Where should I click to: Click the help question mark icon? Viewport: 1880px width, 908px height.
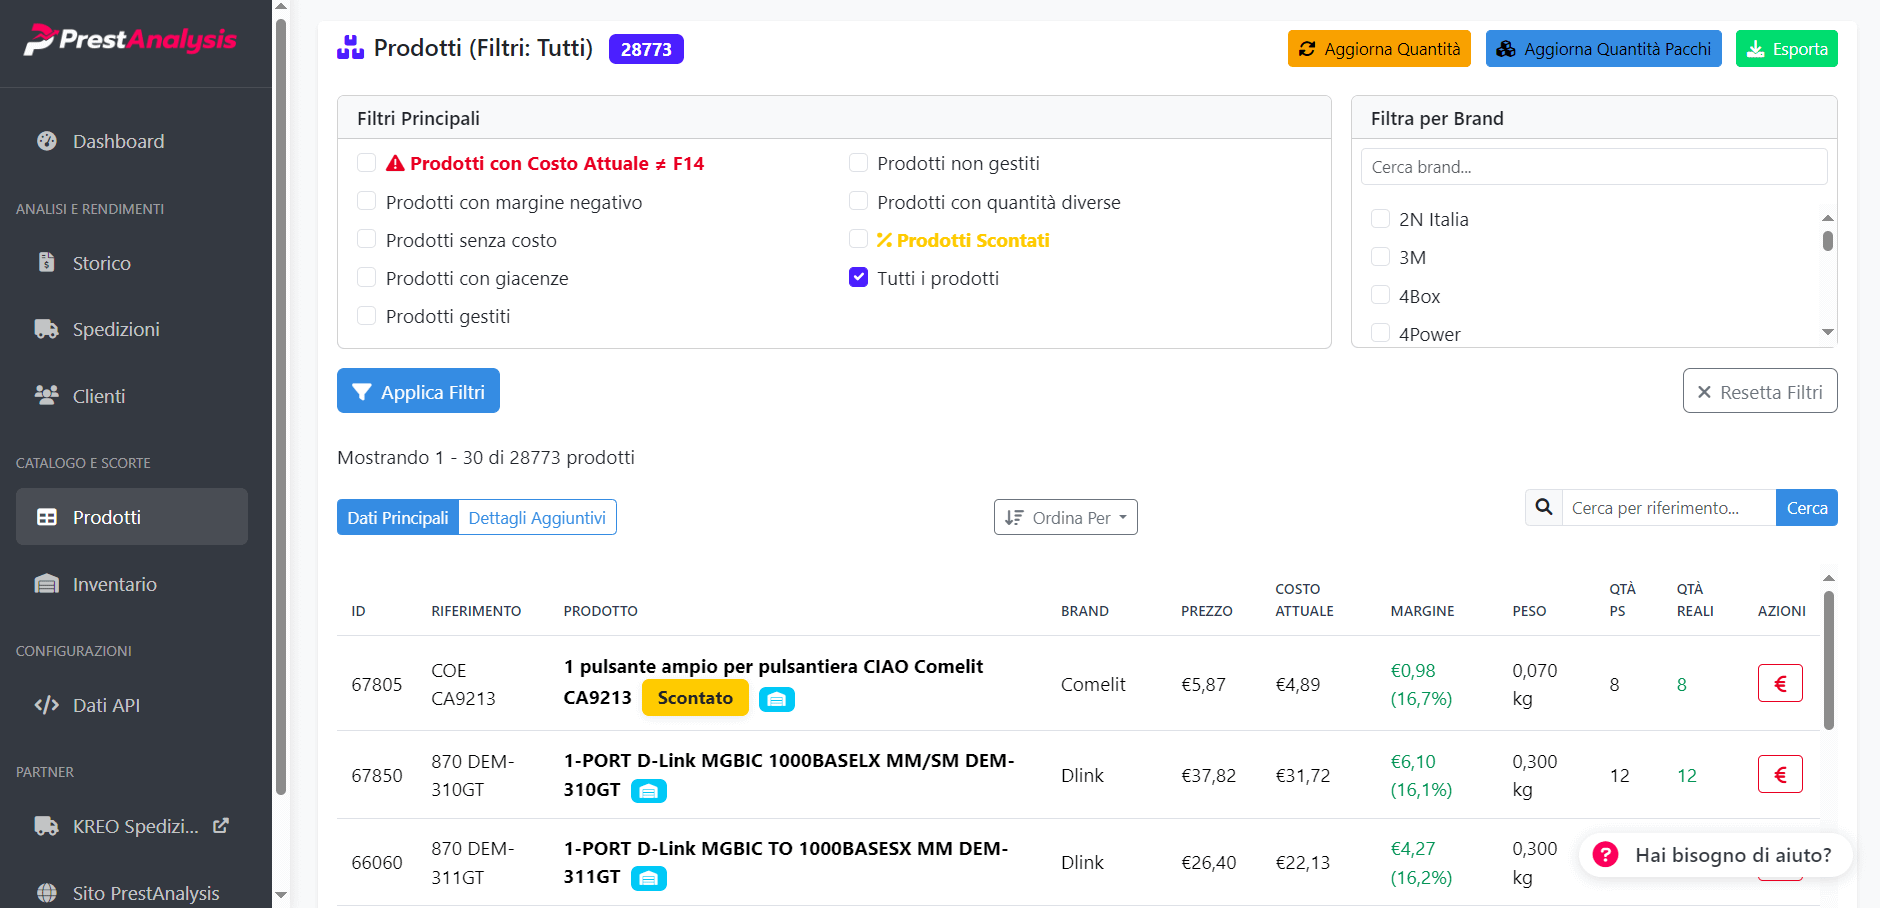[x=1605, y=855]
